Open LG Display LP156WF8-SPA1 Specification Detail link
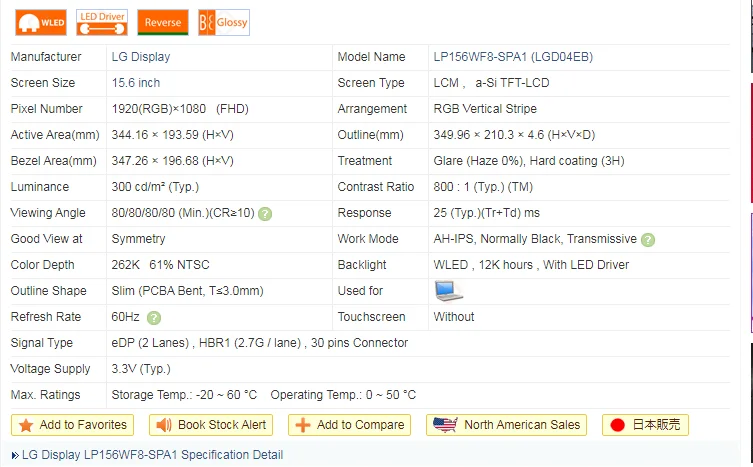 coord(152,455)
